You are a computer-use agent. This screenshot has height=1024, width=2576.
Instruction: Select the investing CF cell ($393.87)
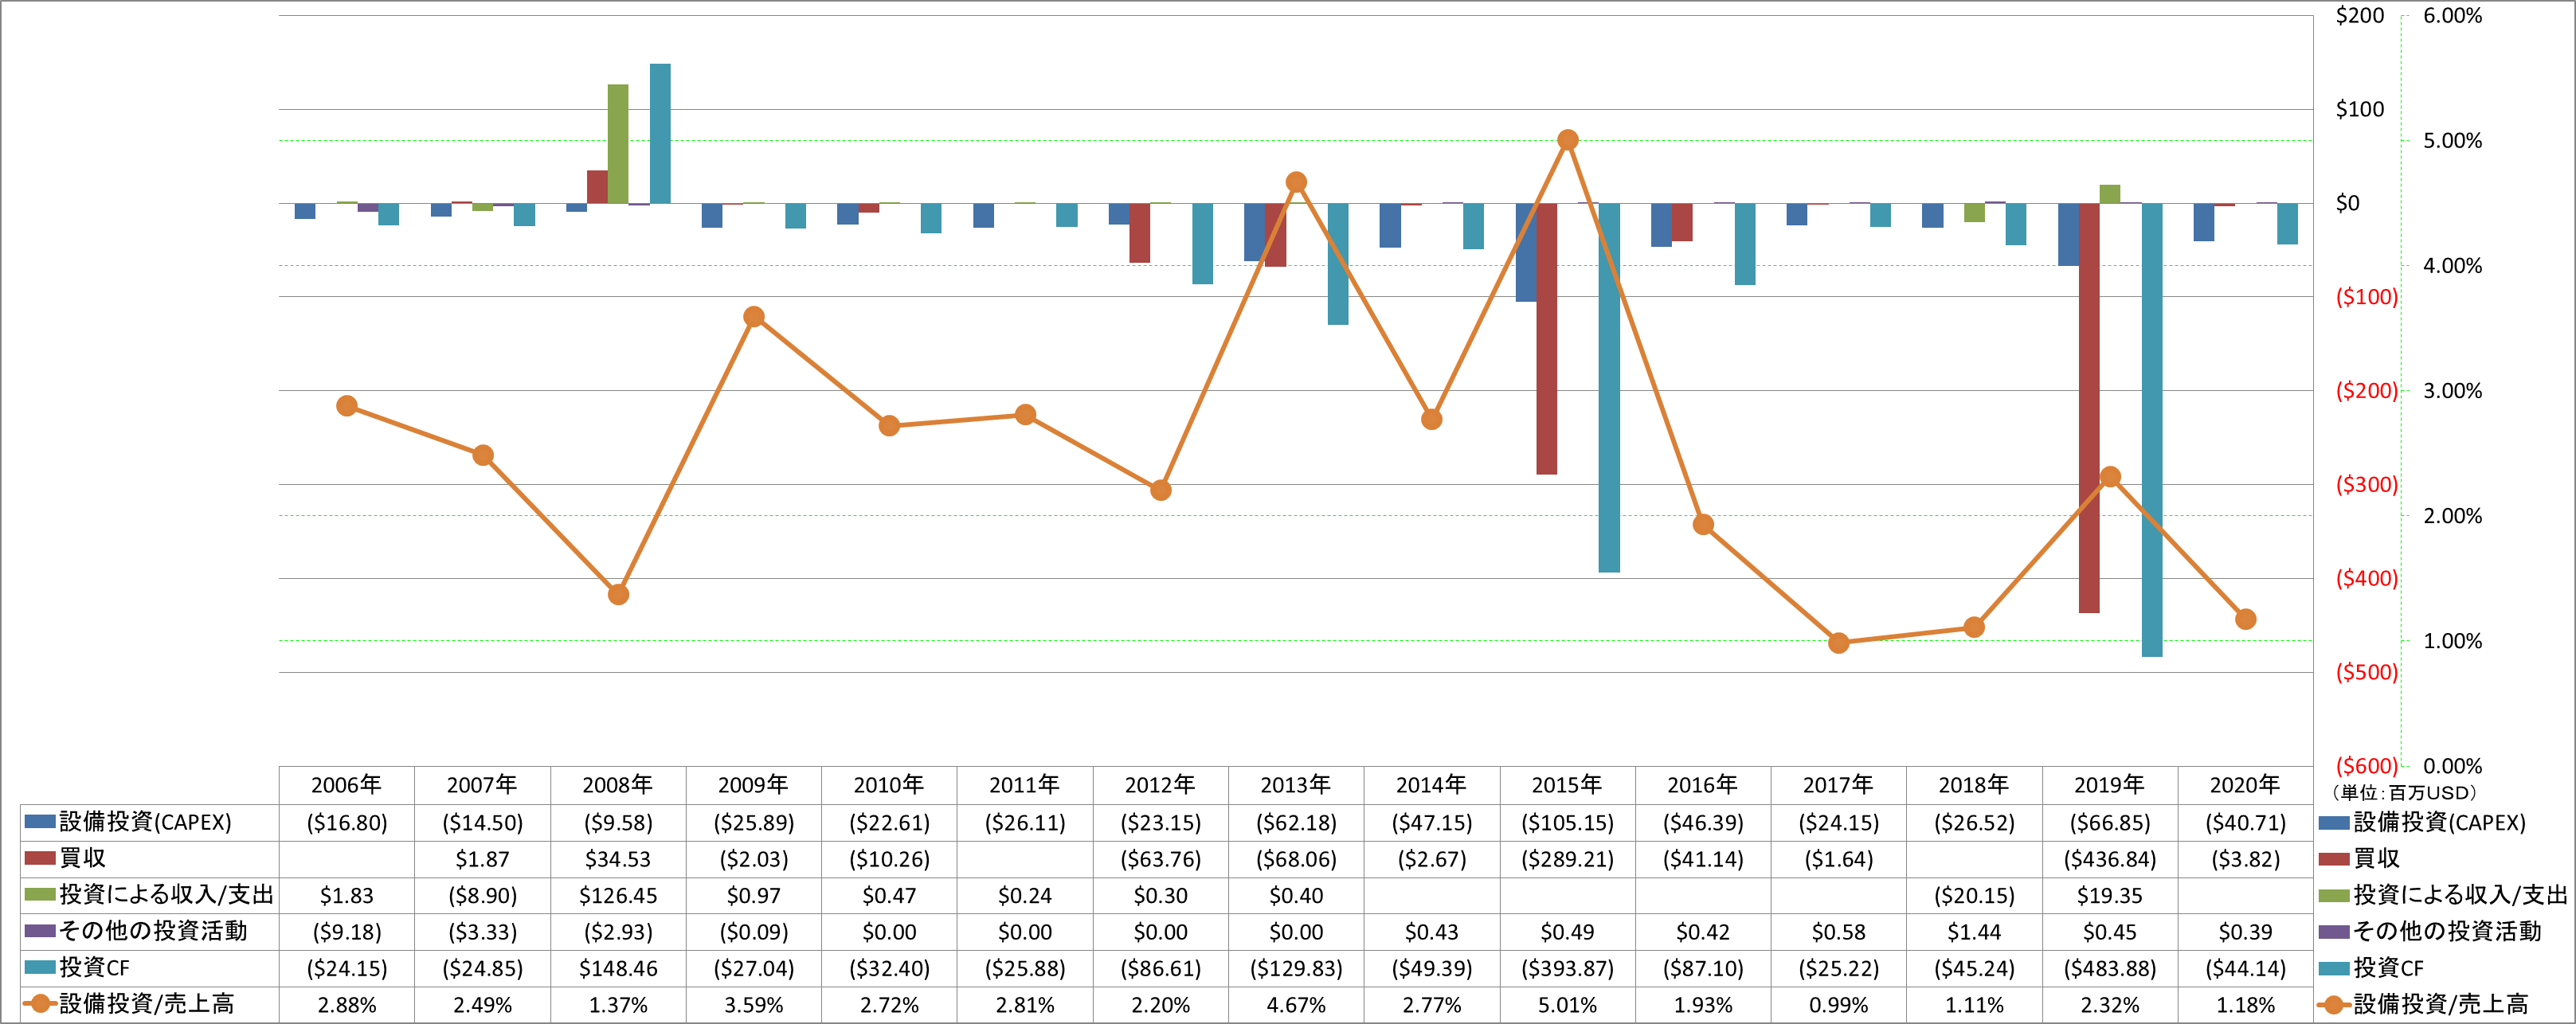tap(1567, 969)
